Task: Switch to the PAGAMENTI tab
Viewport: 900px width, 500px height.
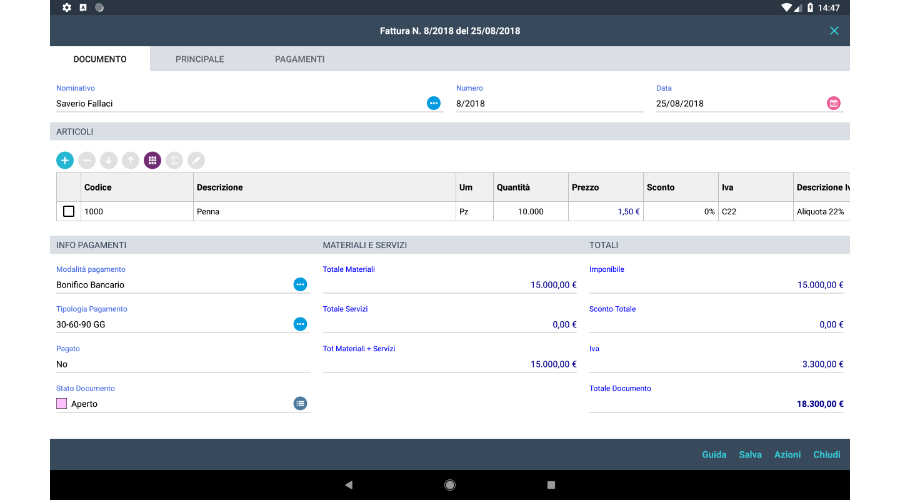Action: (x=300, y=59)
